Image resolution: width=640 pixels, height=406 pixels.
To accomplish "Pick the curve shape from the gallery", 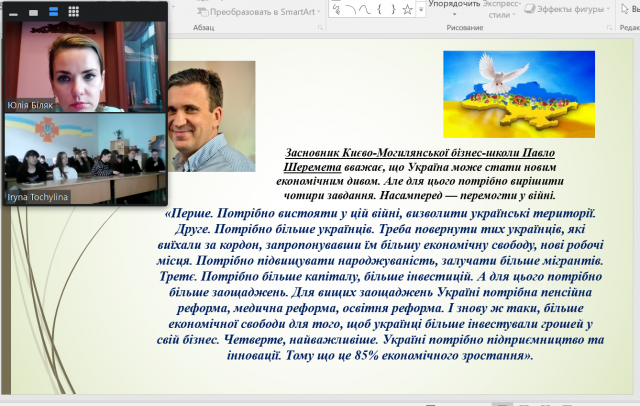I will click(x=364, y=9).
